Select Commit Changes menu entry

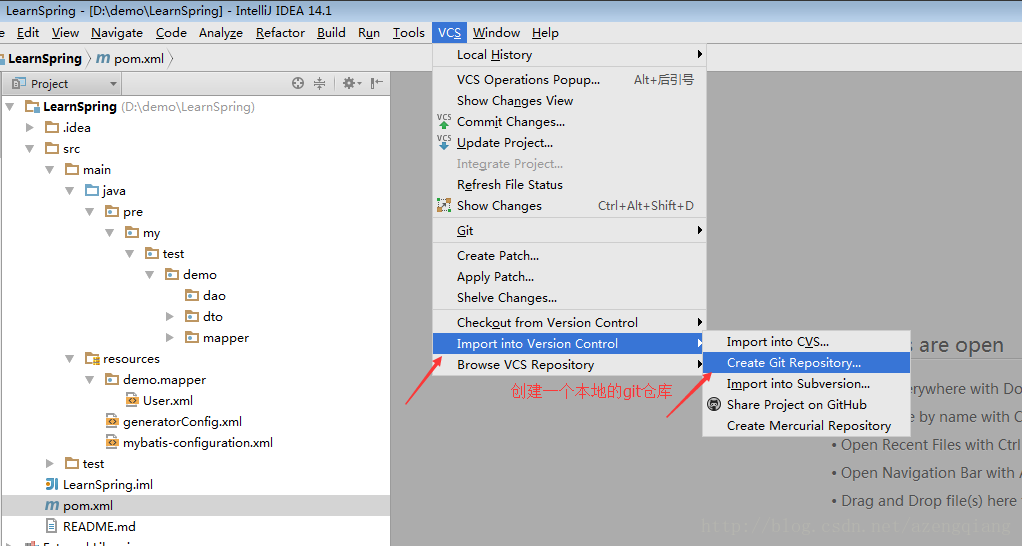point(569,122)
